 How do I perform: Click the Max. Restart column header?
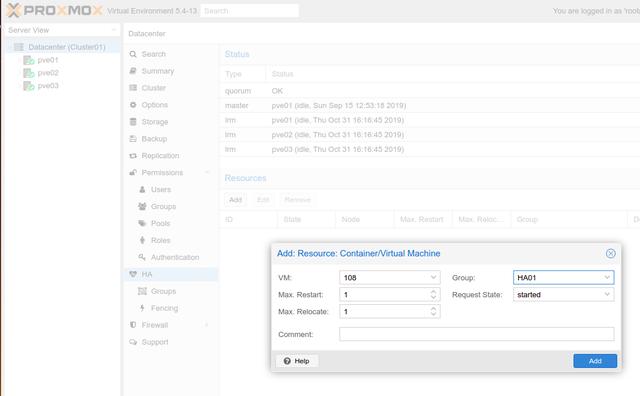pyautogui.click(x=423, y=219)
